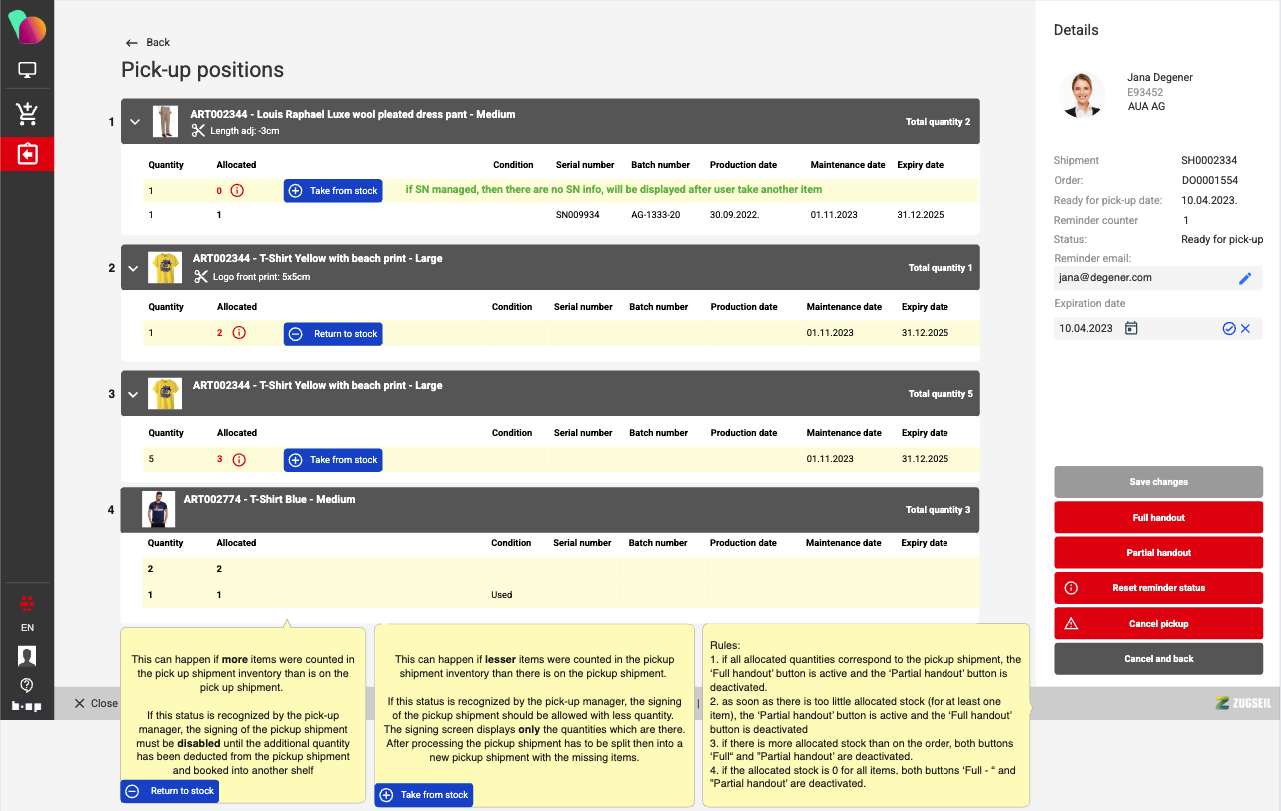
Task: Open the calendar icon in Expiration date
Action: click(x=1131, y=328)
